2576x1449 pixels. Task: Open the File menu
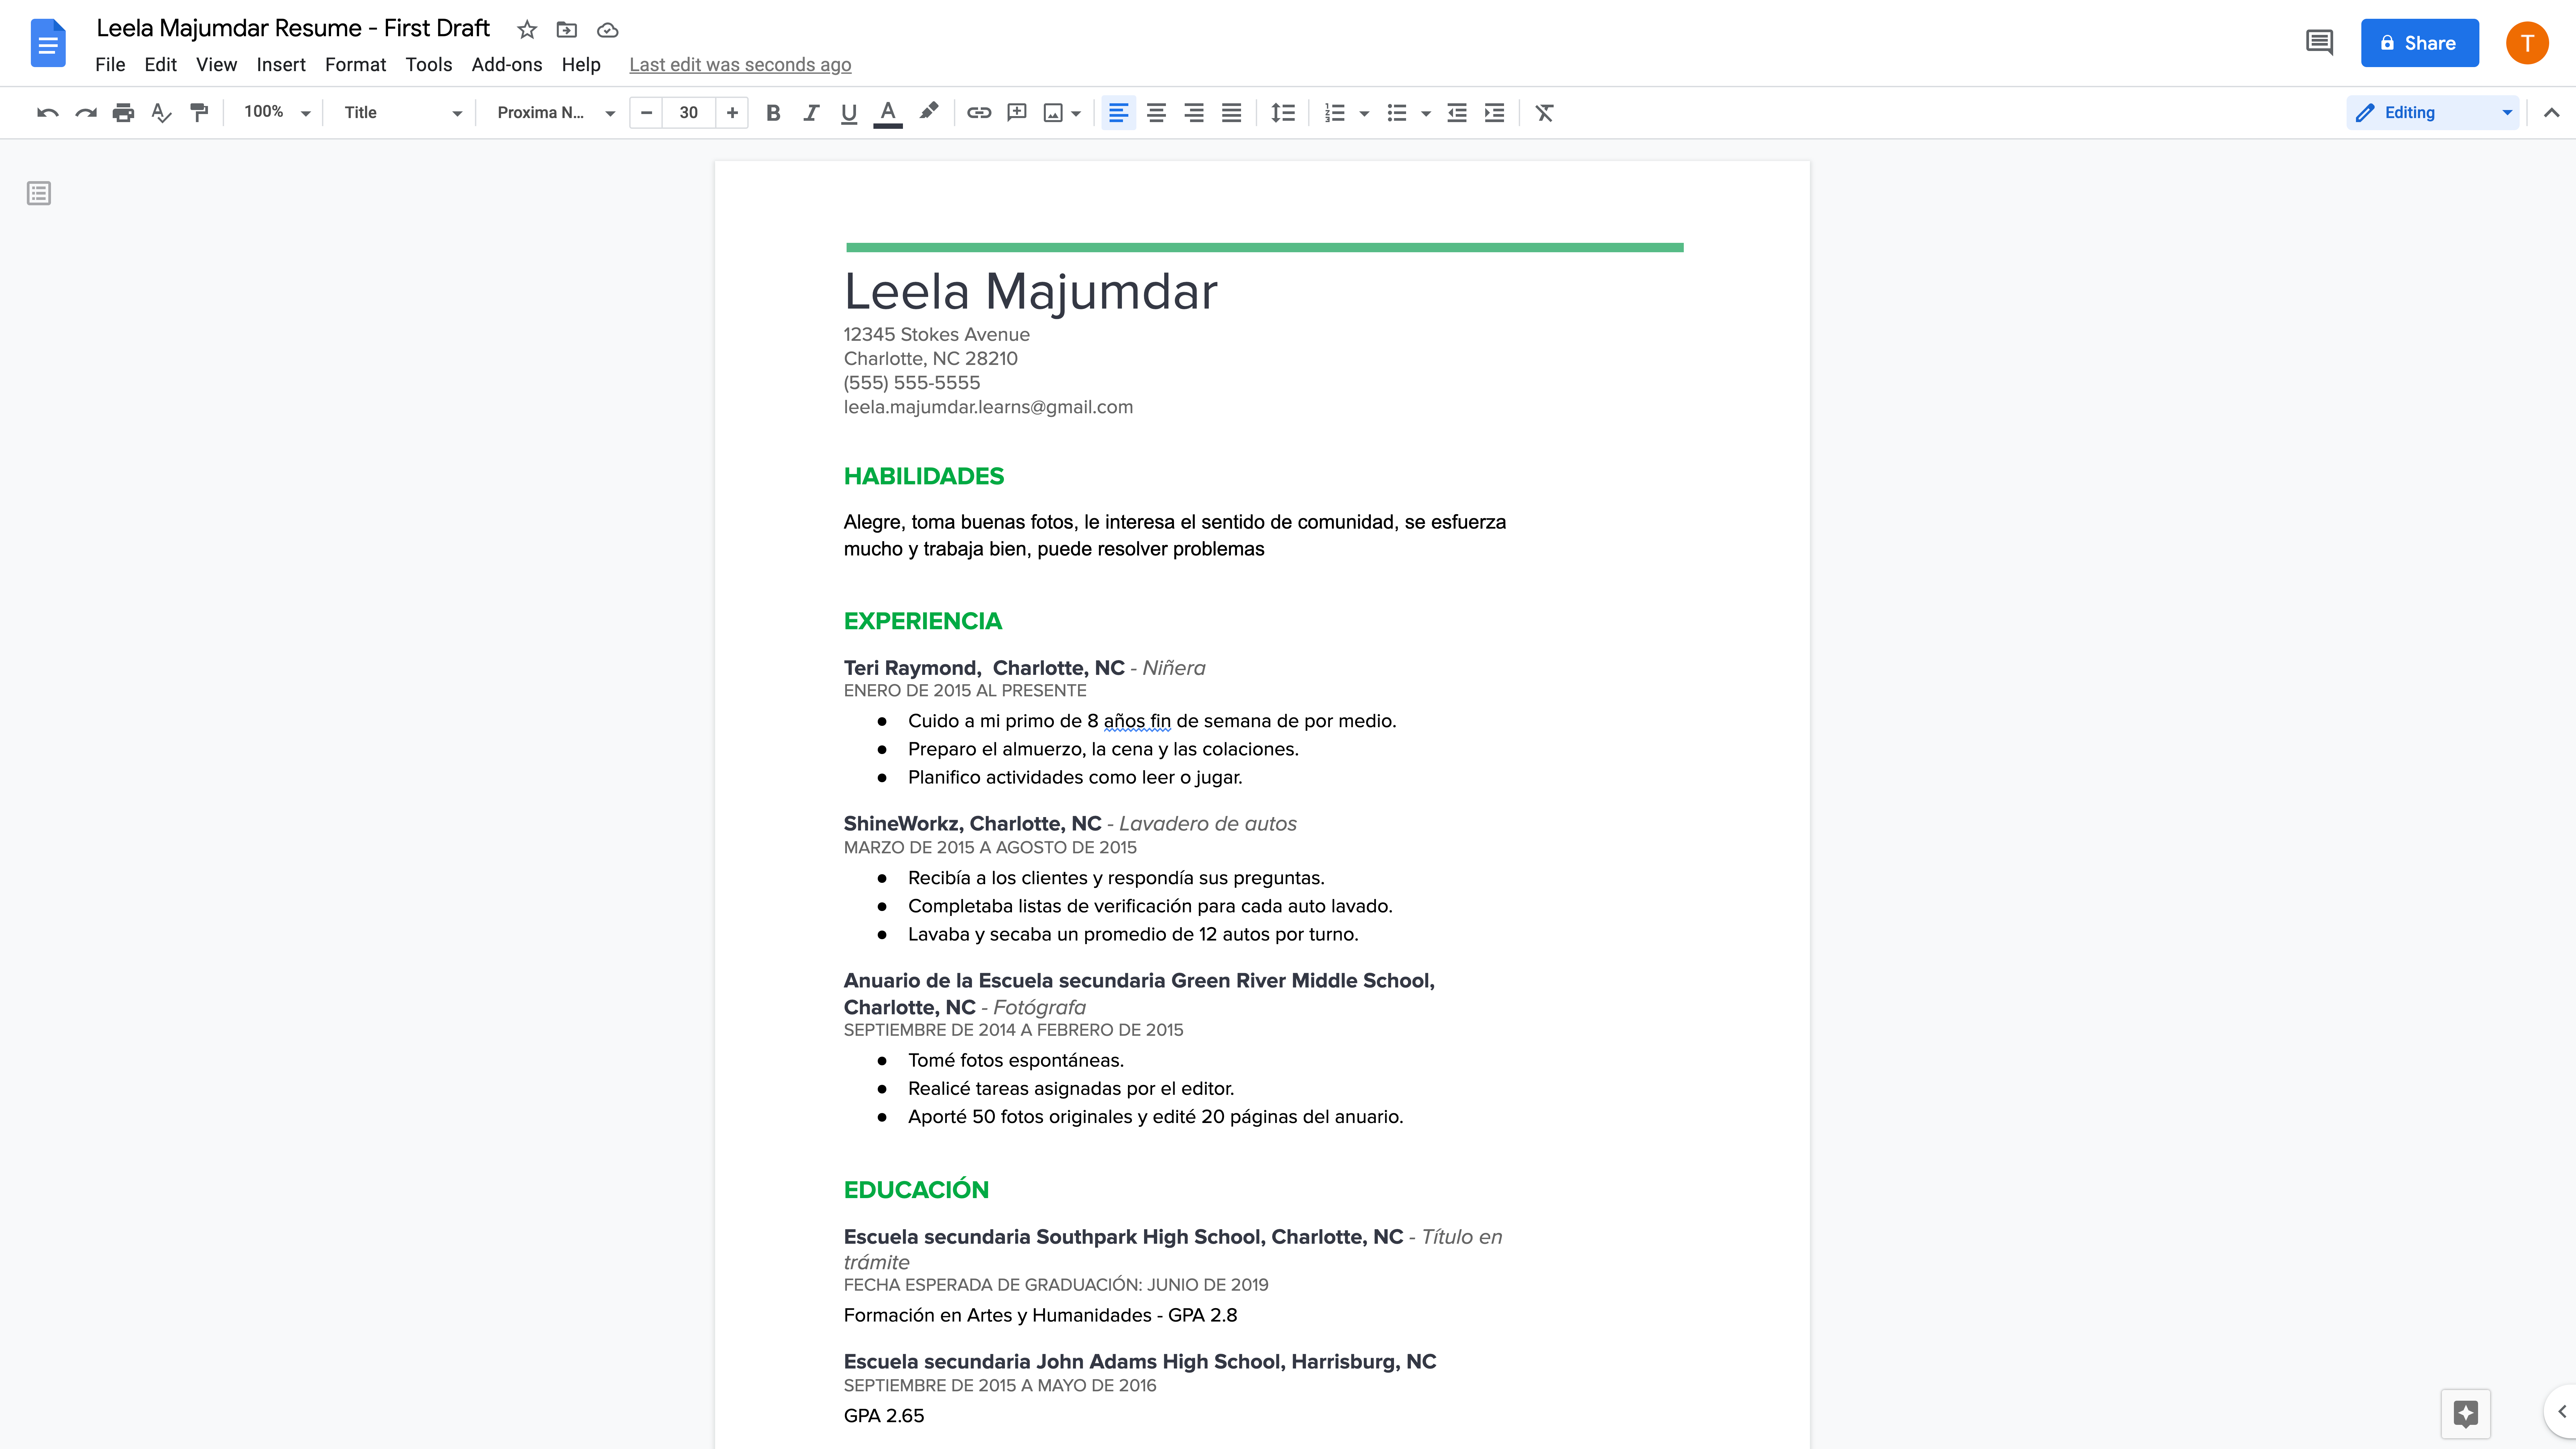pos(110,65)
